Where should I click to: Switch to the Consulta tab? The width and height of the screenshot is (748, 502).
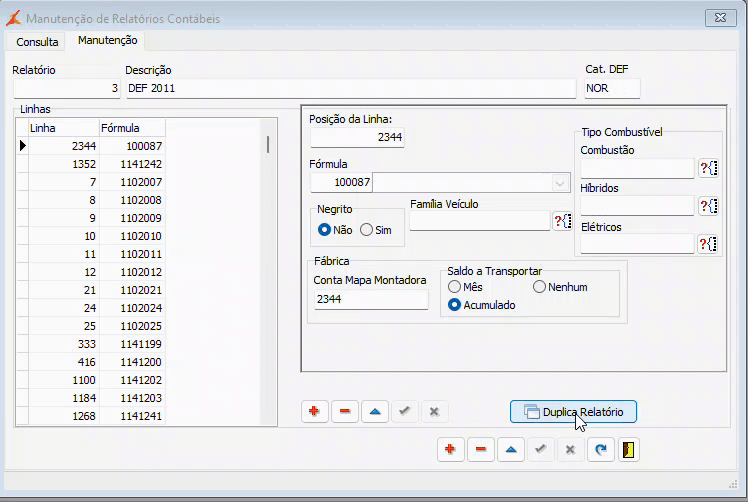(37, 42)
